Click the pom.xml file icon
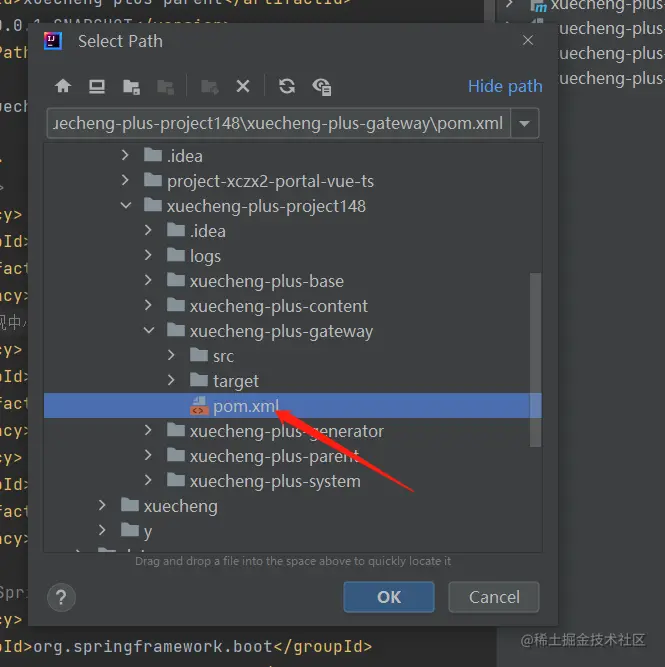This screenshot has width=665, height=667. [x=199, y=405]
